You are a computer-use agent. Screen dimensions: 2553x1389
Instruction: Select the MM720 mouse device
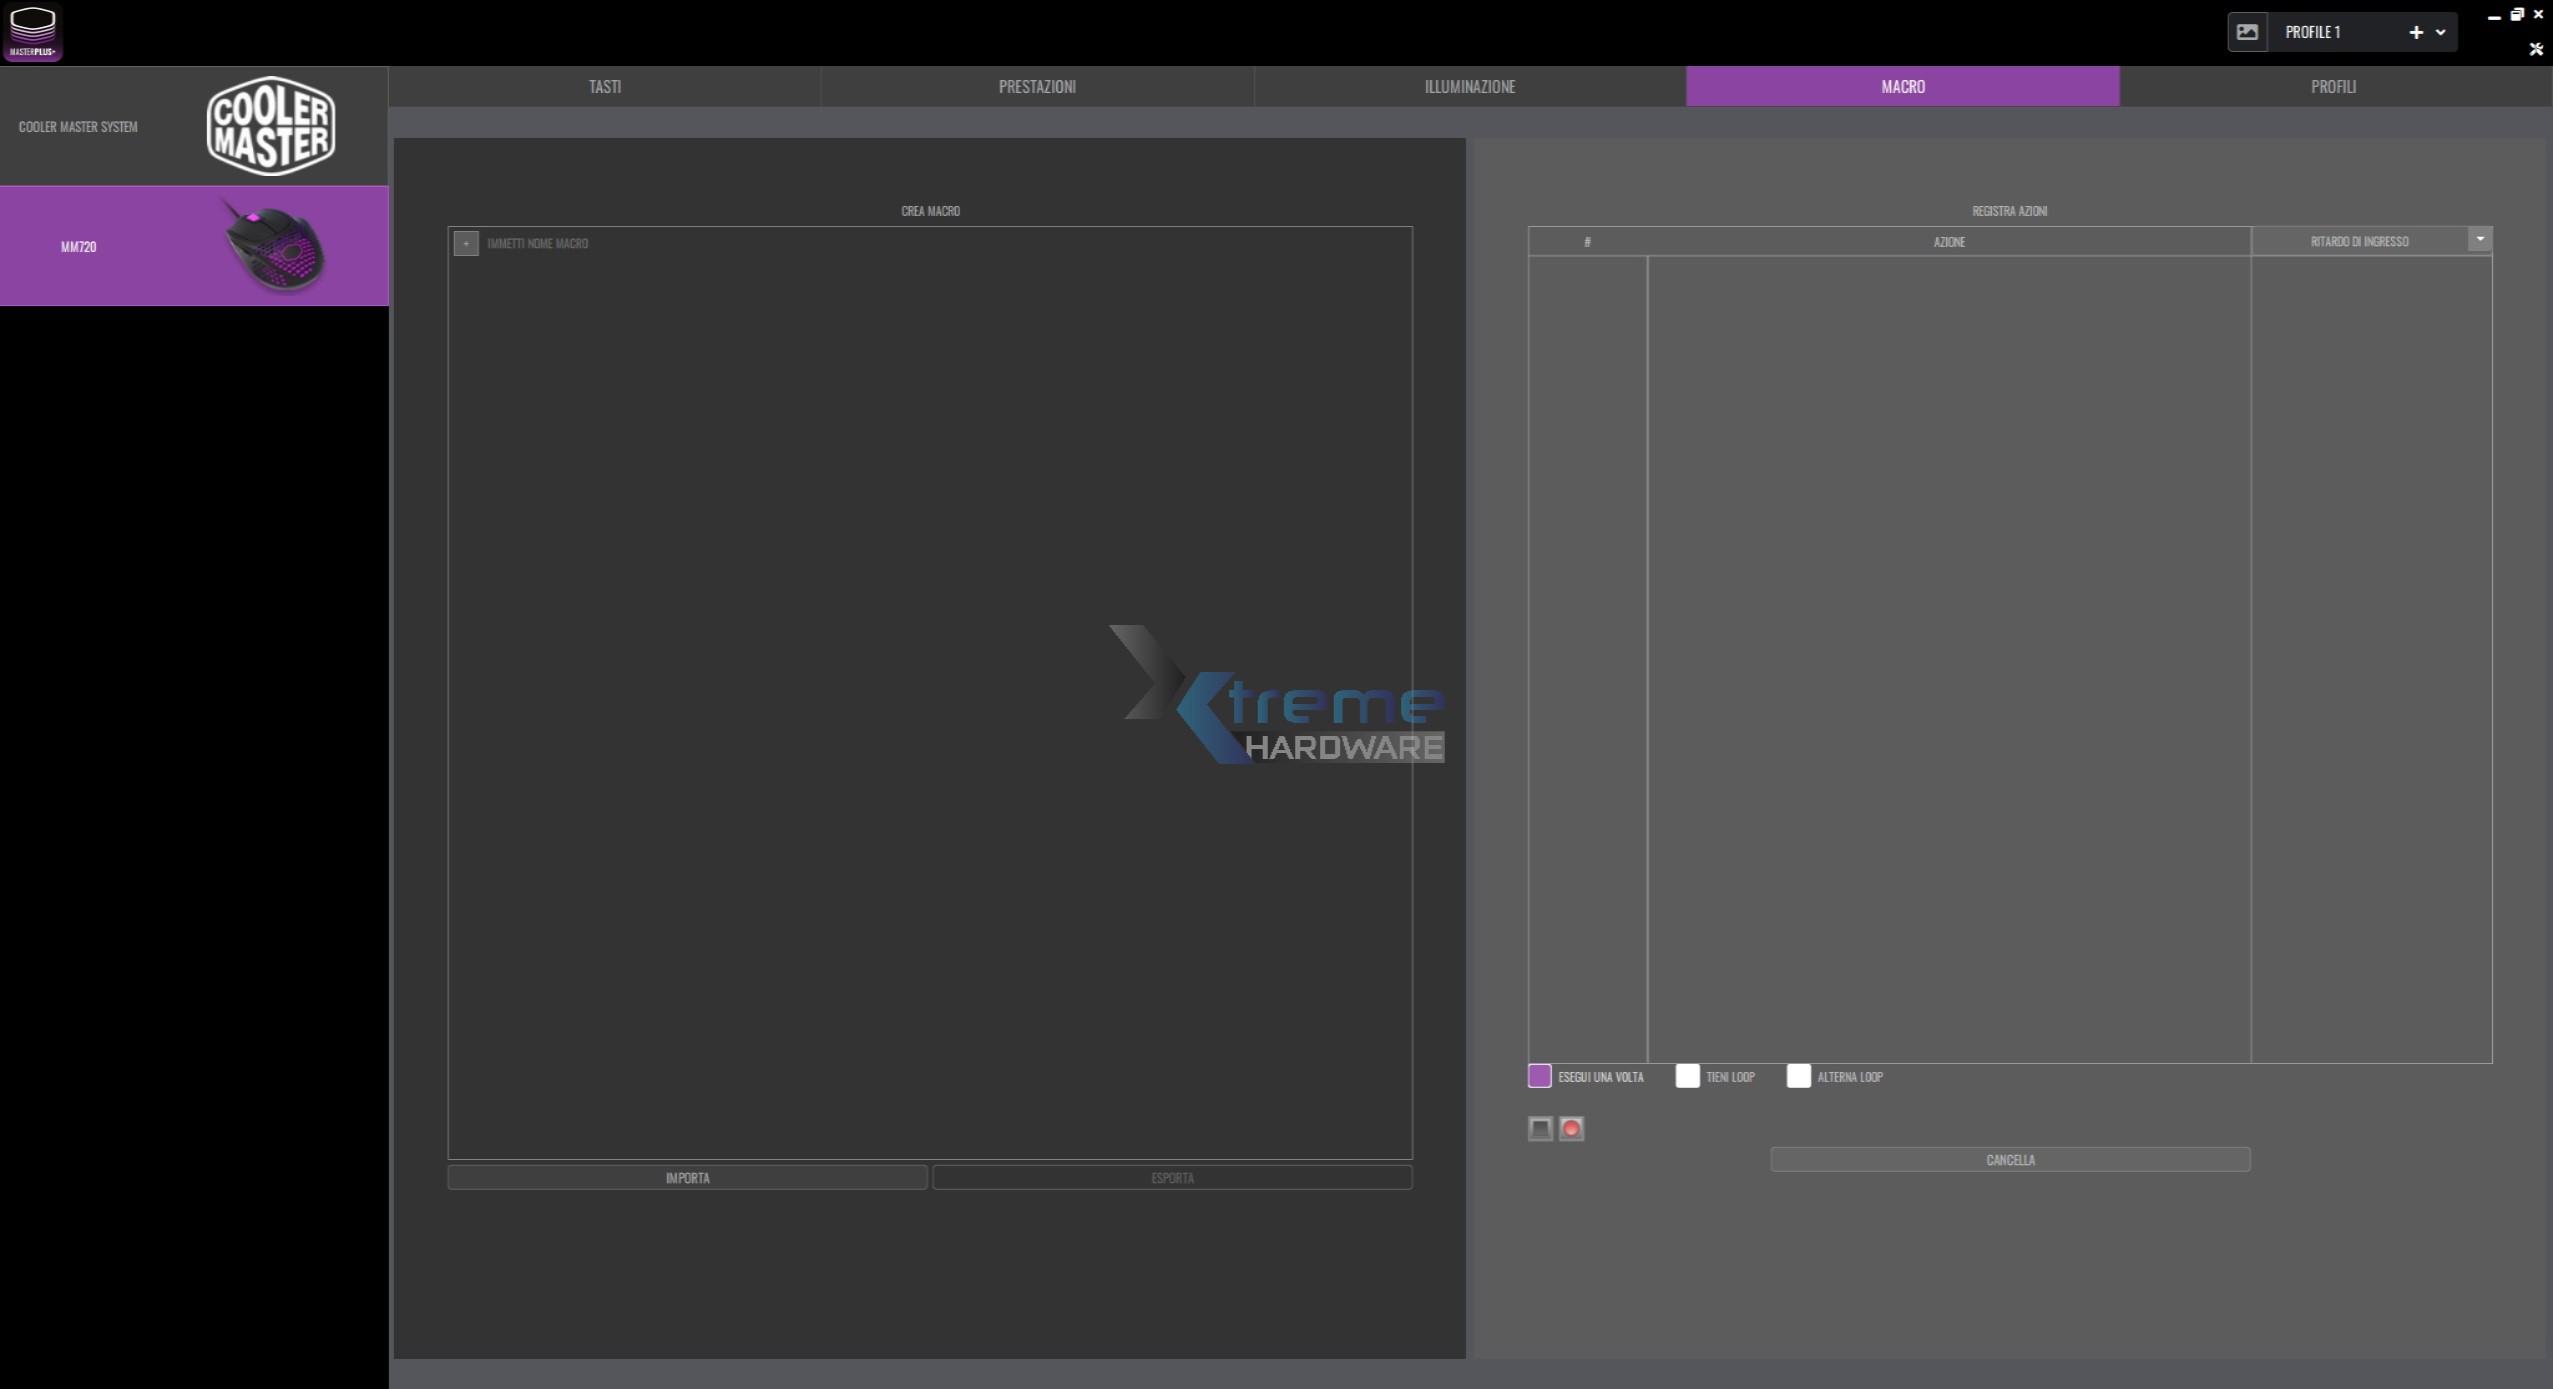(x=194, y=246)
